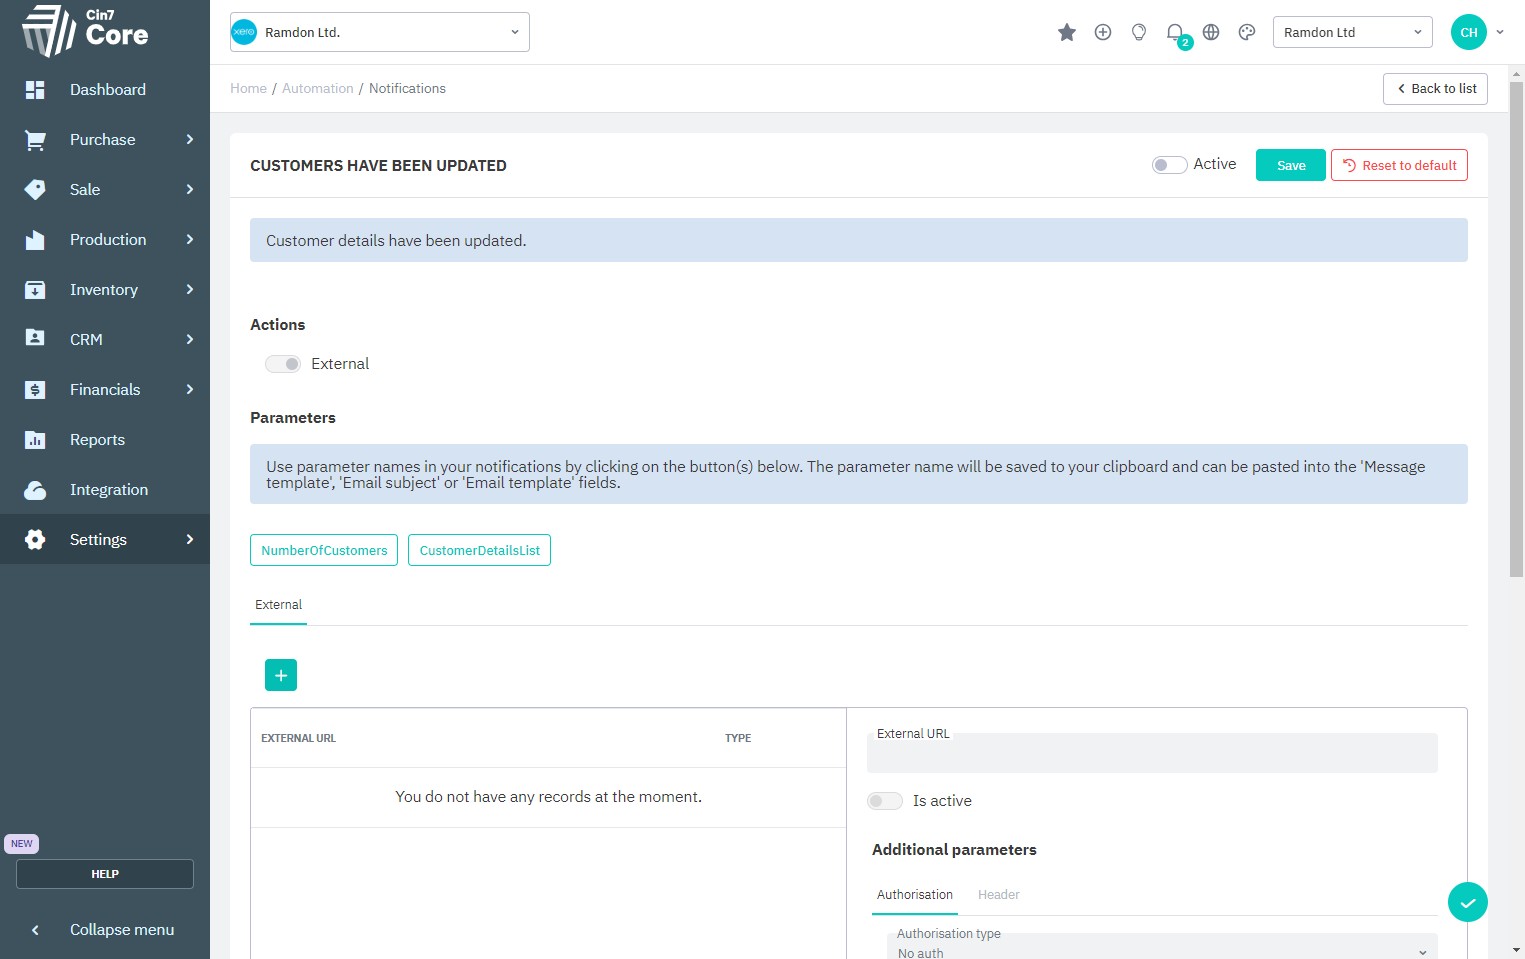Add a new external URL record
Screen dimensions: 1525x959
(x=281, y=675)
